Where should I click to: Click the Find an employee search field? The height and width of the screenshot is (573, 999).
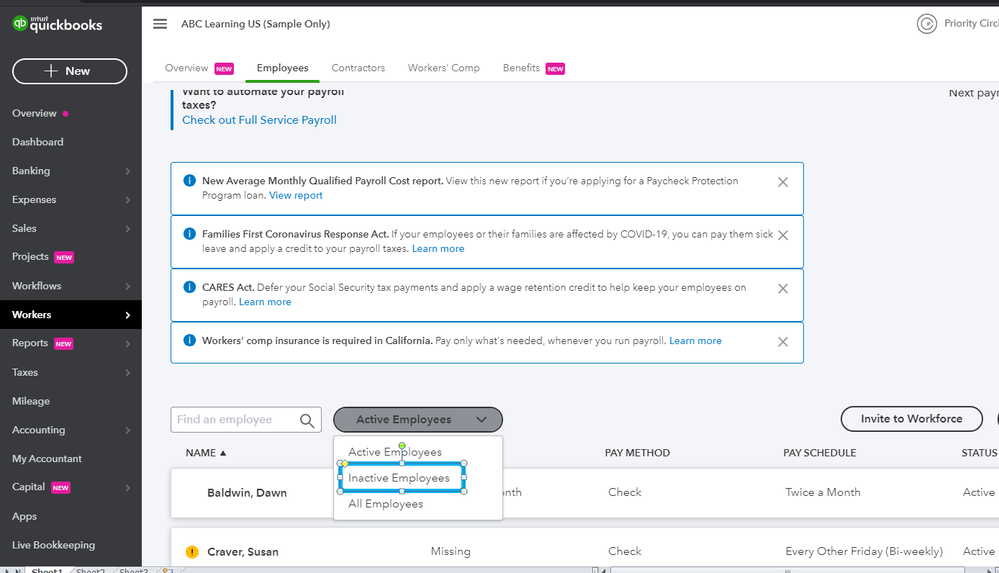pos(235,420)
